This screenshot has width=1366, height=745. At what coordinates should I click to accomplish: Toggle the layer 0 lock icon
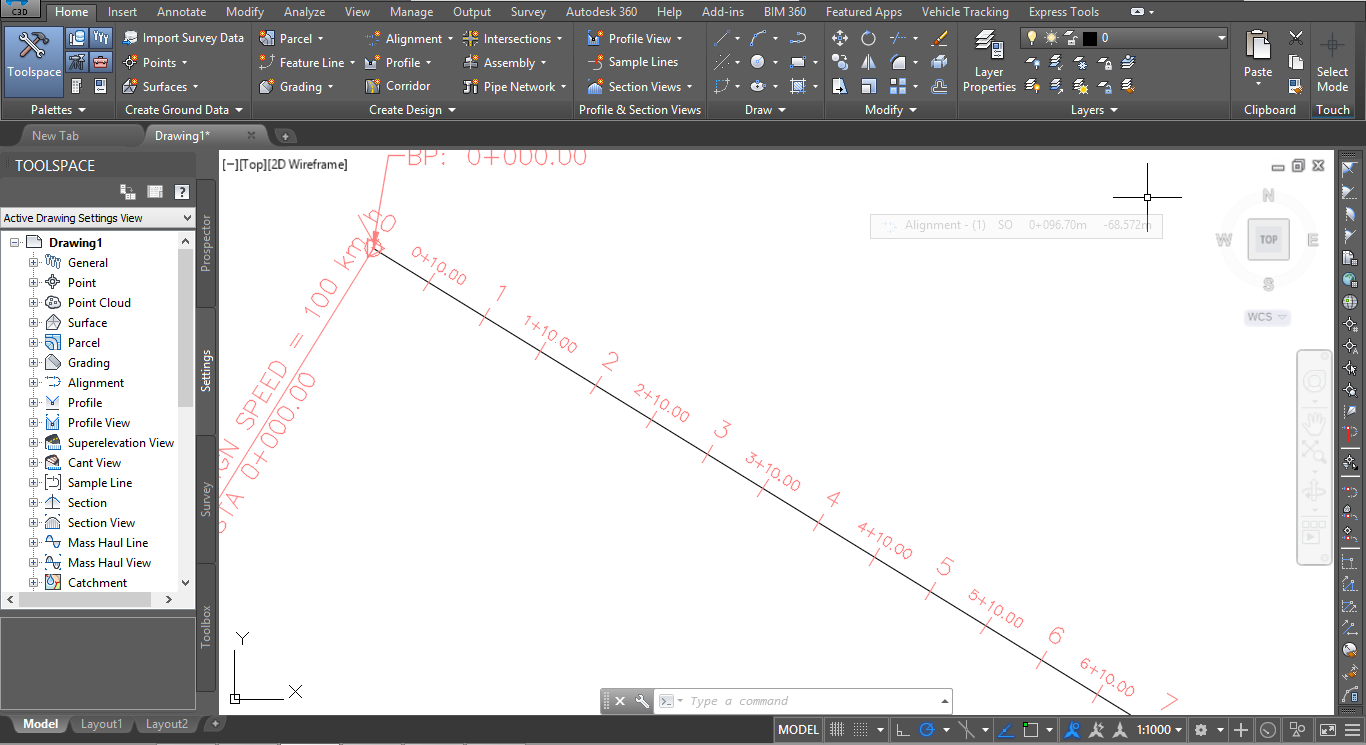click(1071, 38)
